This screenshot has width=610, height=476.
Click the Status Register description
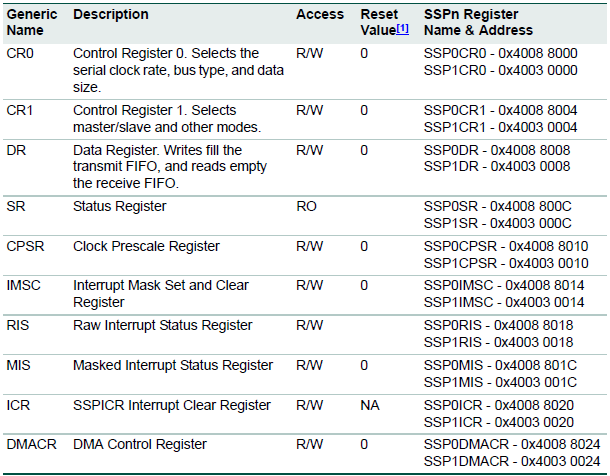click(x=119, y=206)
